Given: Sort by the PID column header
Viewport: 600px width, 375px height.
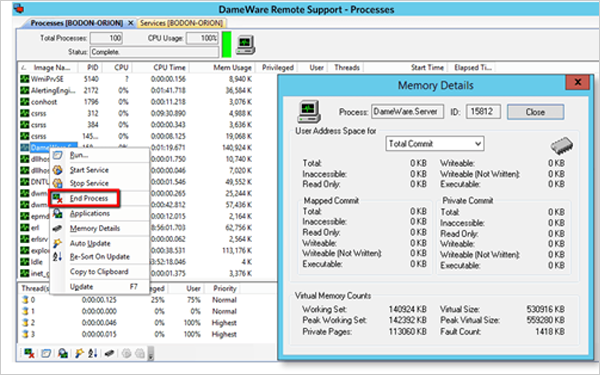Looking at the screenshot, I should (90, 67).
